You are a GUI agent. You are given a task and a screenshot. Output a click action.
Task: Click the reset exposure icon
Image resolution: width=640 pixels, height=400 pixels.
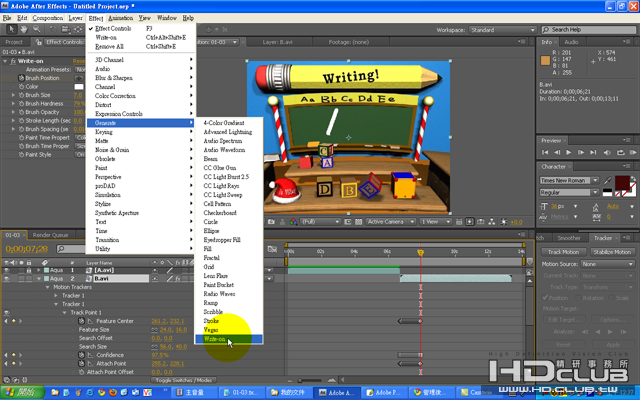point(504,222)
